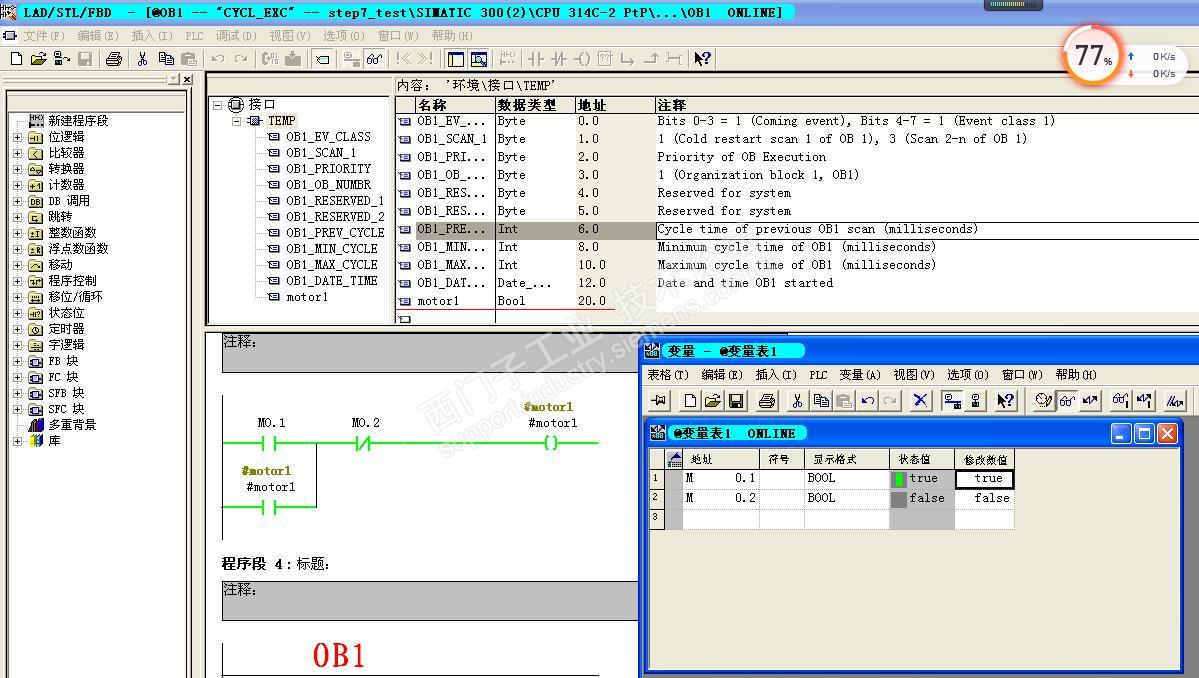
Task: Click the Save icon in variable table toolbar
Action: pos(736,401)
